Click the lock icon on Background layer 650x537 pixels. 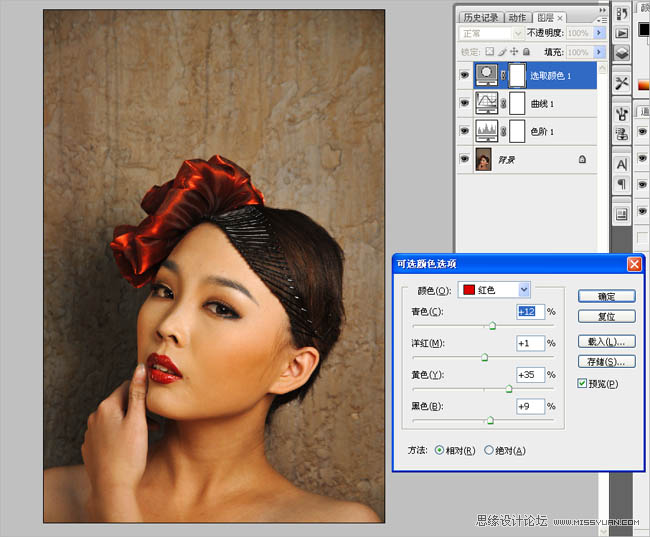coord(582,160)
